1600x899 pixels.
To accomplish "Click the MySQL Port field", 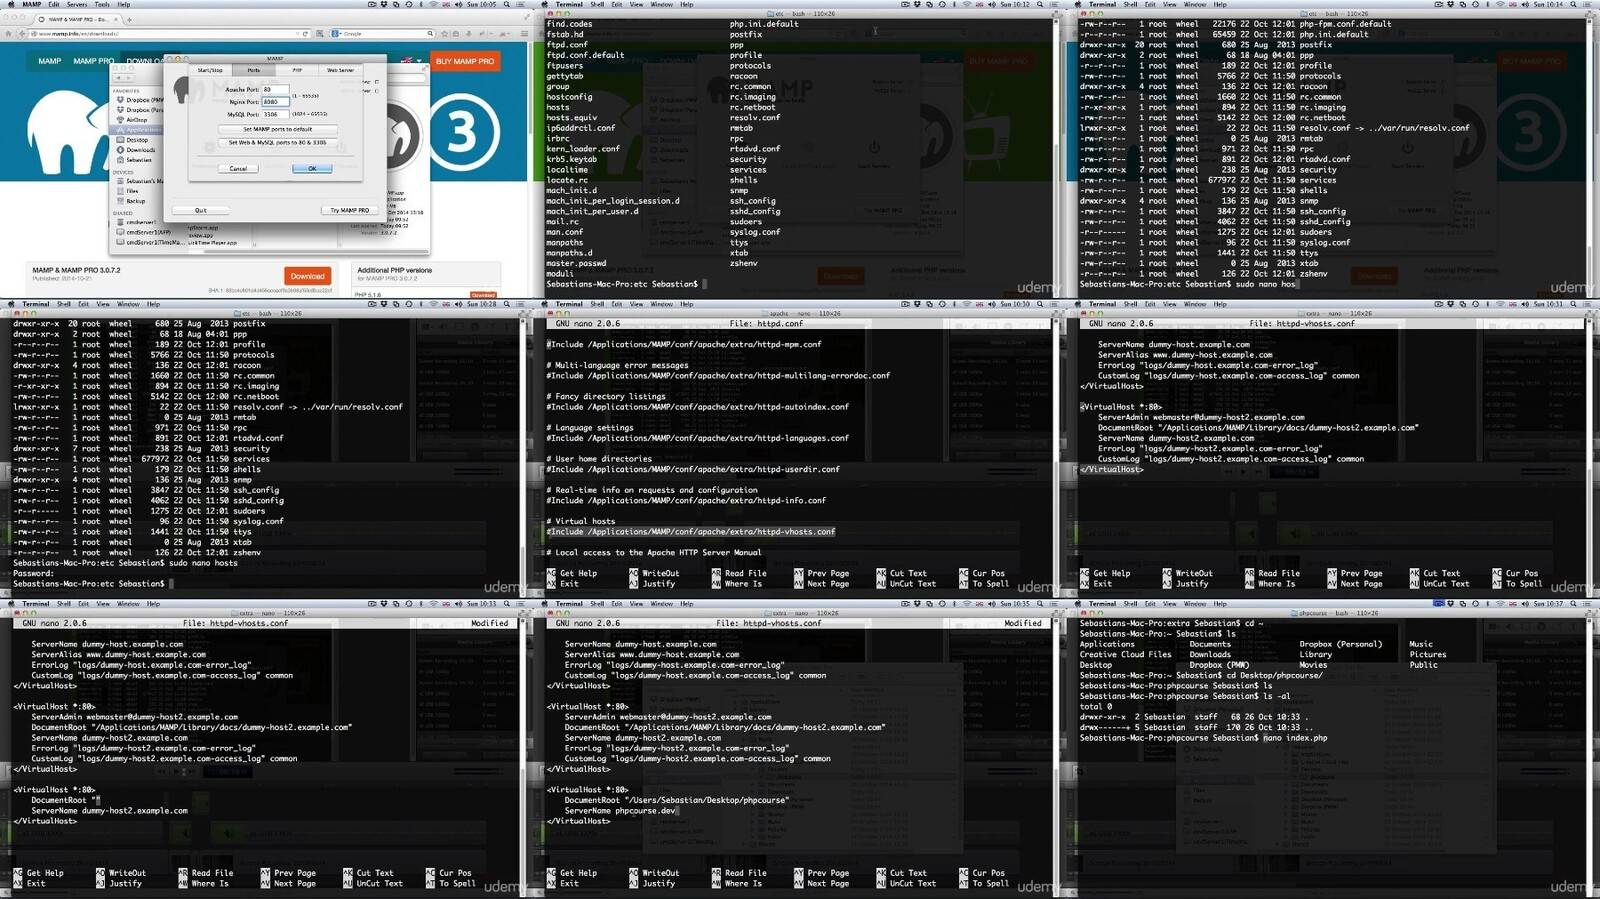I will pos(275,114).
